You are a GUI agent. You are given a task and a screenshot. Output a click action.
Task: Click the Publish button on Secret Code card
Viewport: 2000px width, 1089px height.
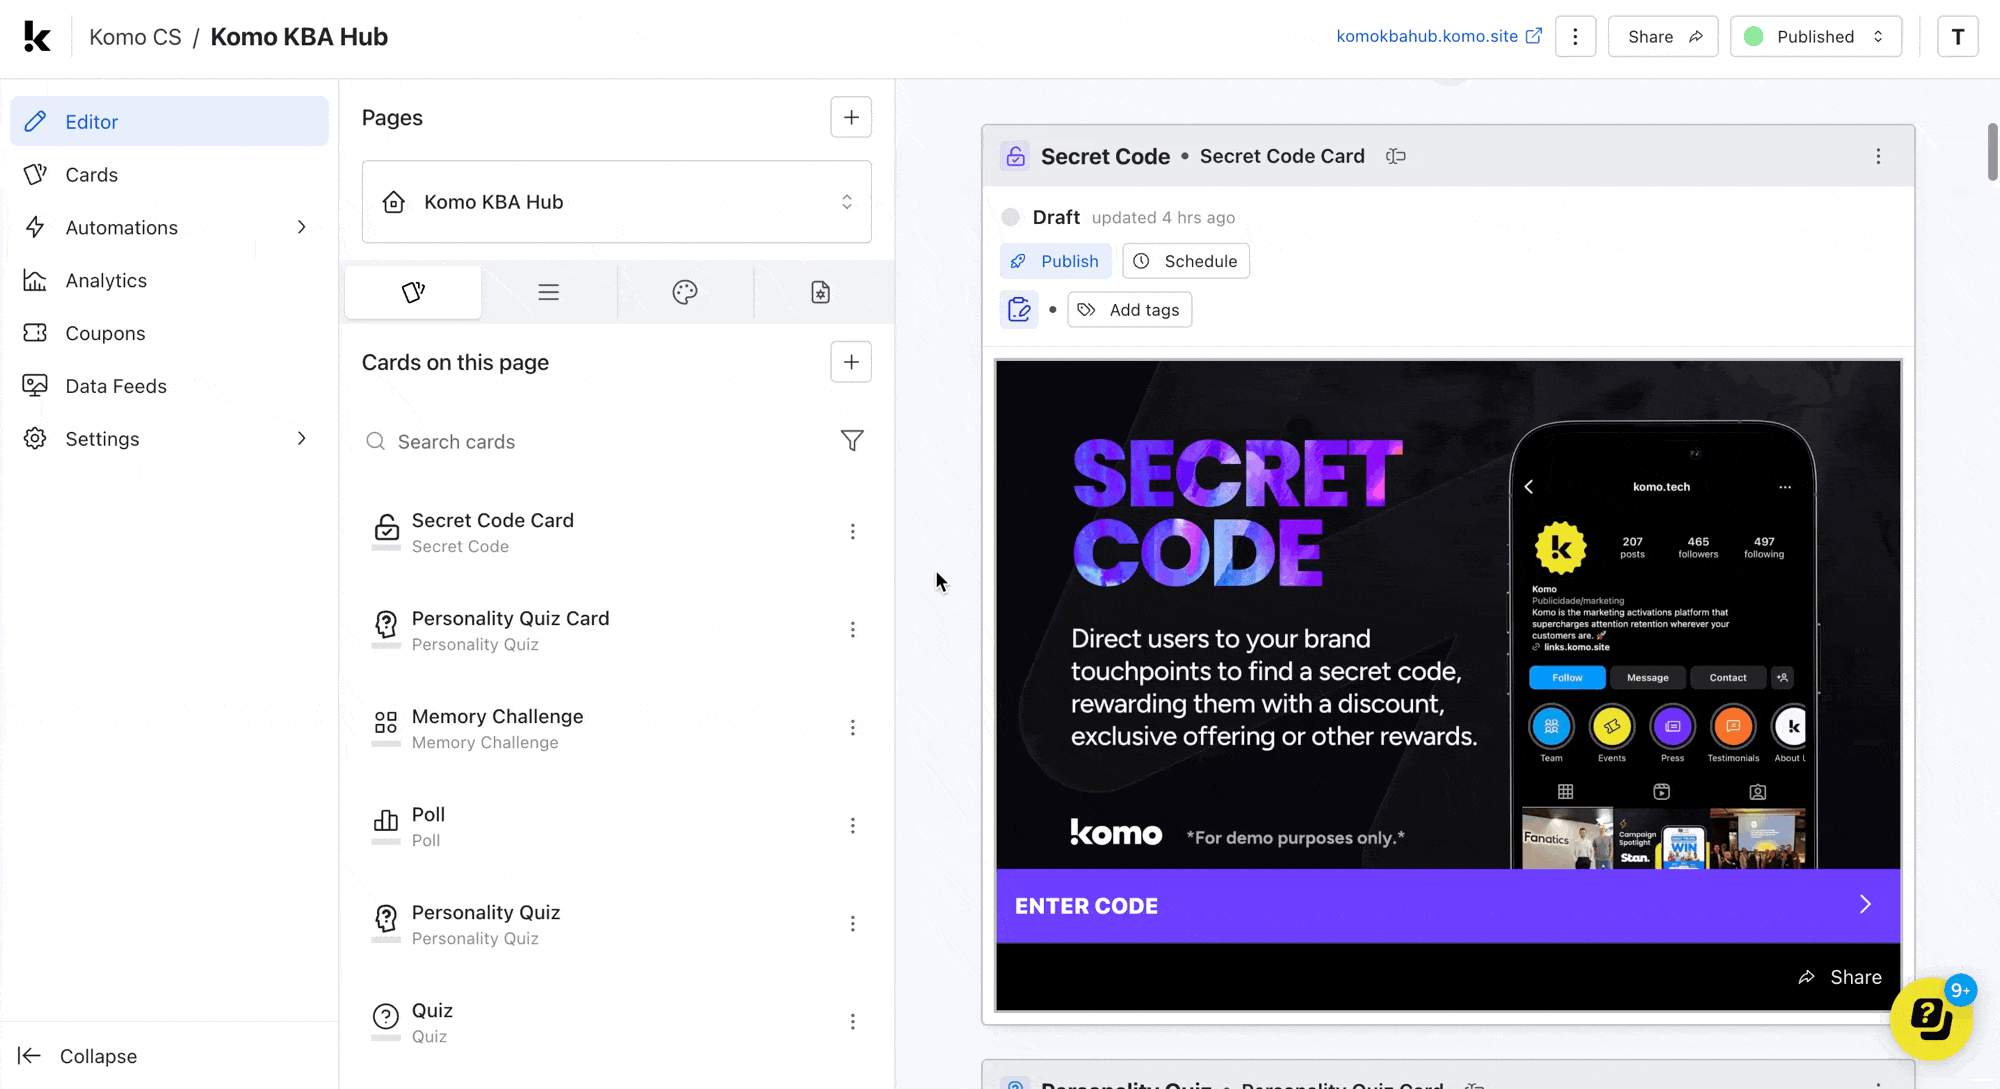[1055, 261]
